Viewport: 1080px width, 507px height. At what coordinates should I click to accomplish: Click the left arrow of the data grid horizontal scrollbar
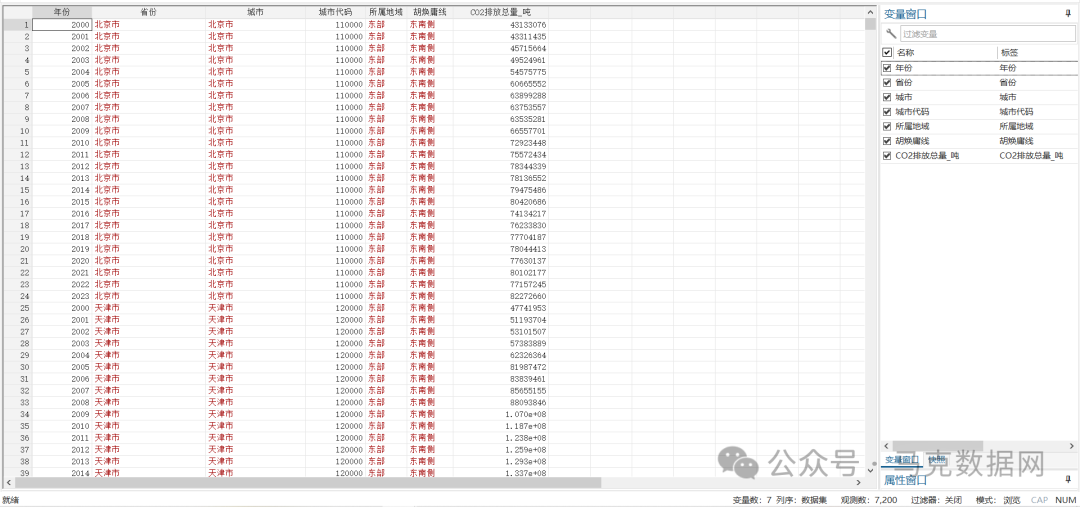(x=8, y=482)
